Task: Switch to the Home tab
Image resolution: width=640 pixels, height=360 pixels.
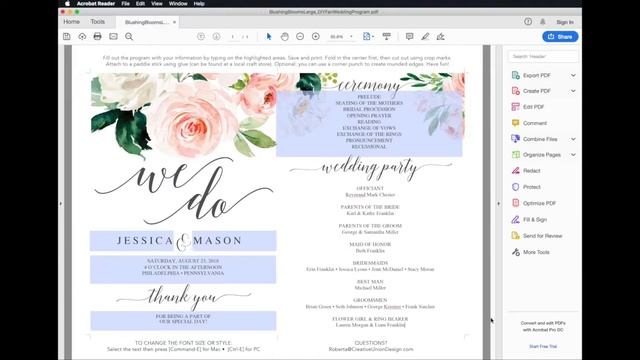Action: pyautogui.click(x=71, y=22)
